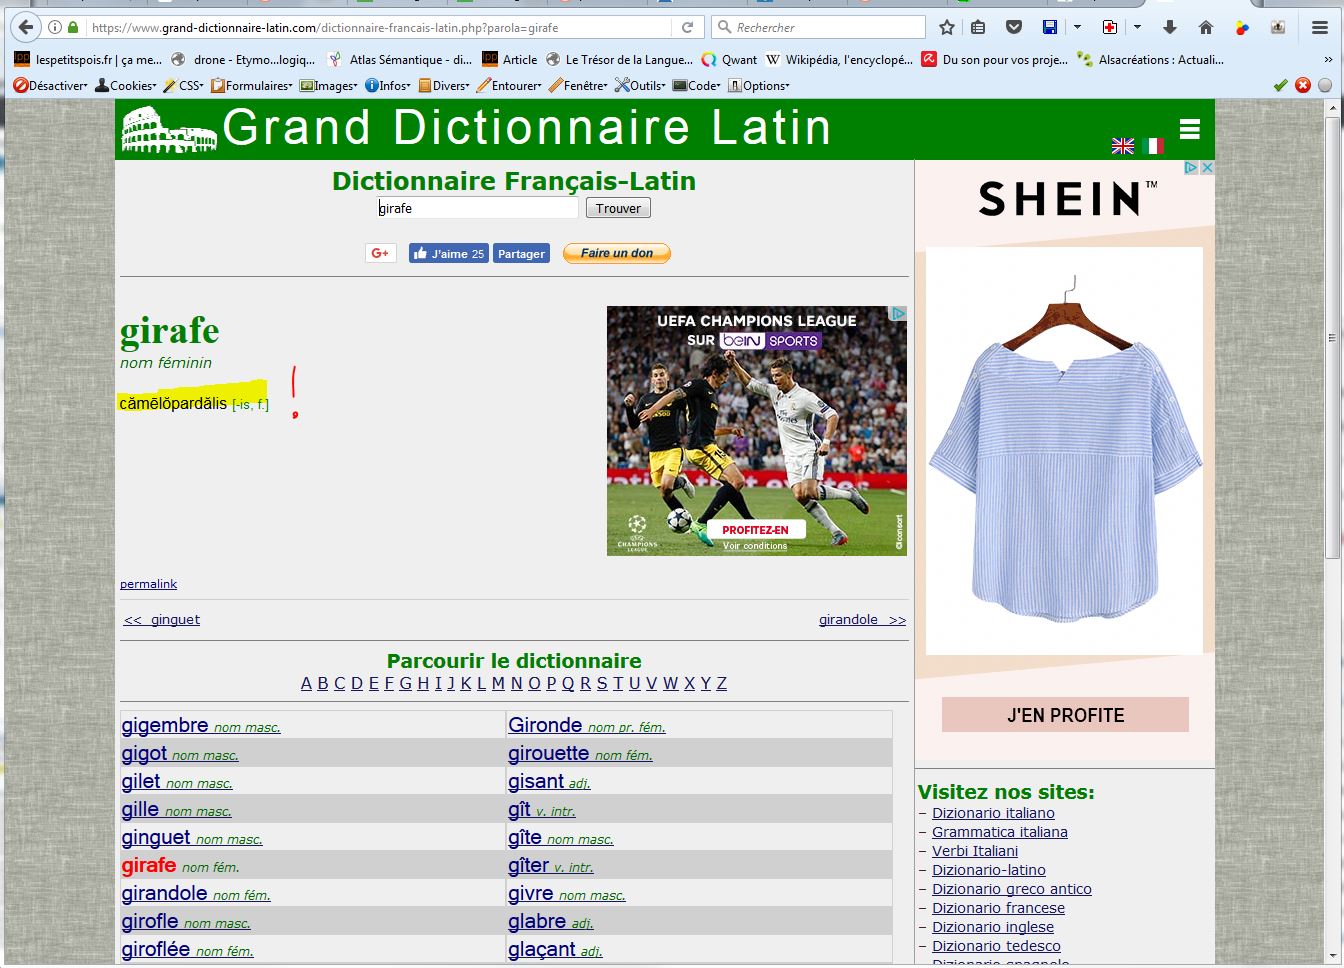Viewport: 1344px width, 968px height.
Task: Switch to English via the UK flag
Action: [1123, 146]
